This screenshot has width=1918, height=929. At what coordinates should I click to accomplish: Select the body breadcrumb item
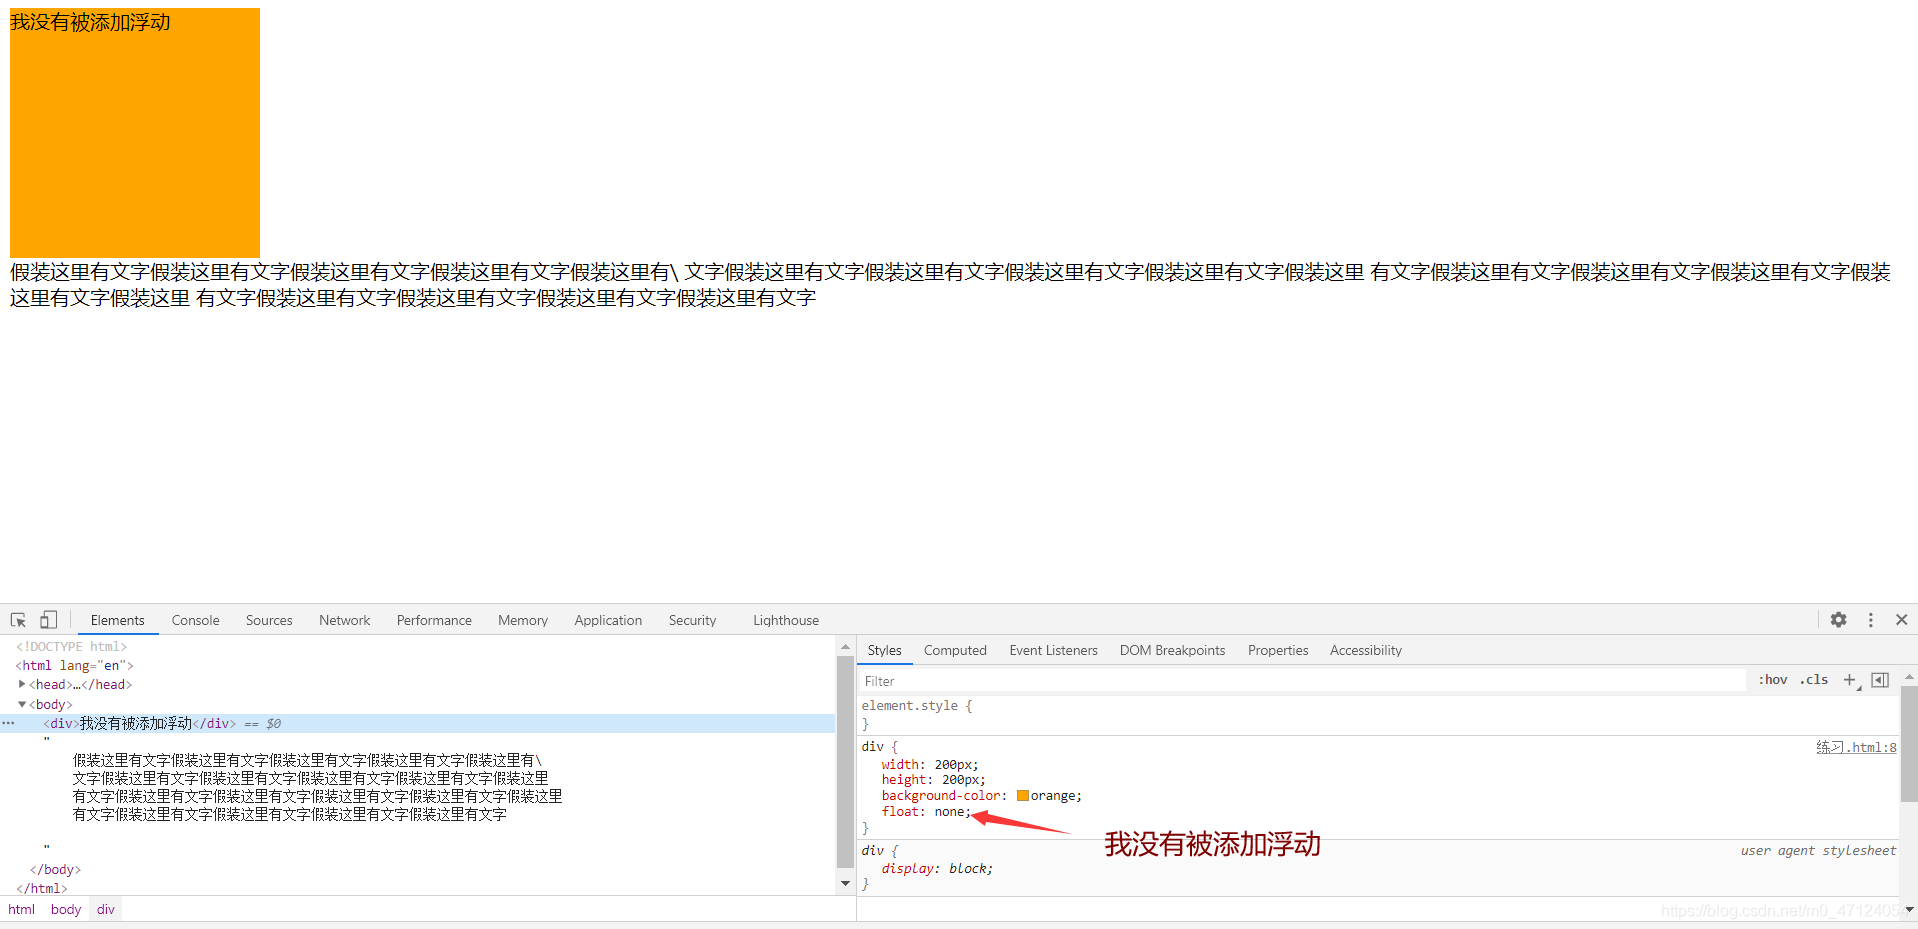pos(66,909)
